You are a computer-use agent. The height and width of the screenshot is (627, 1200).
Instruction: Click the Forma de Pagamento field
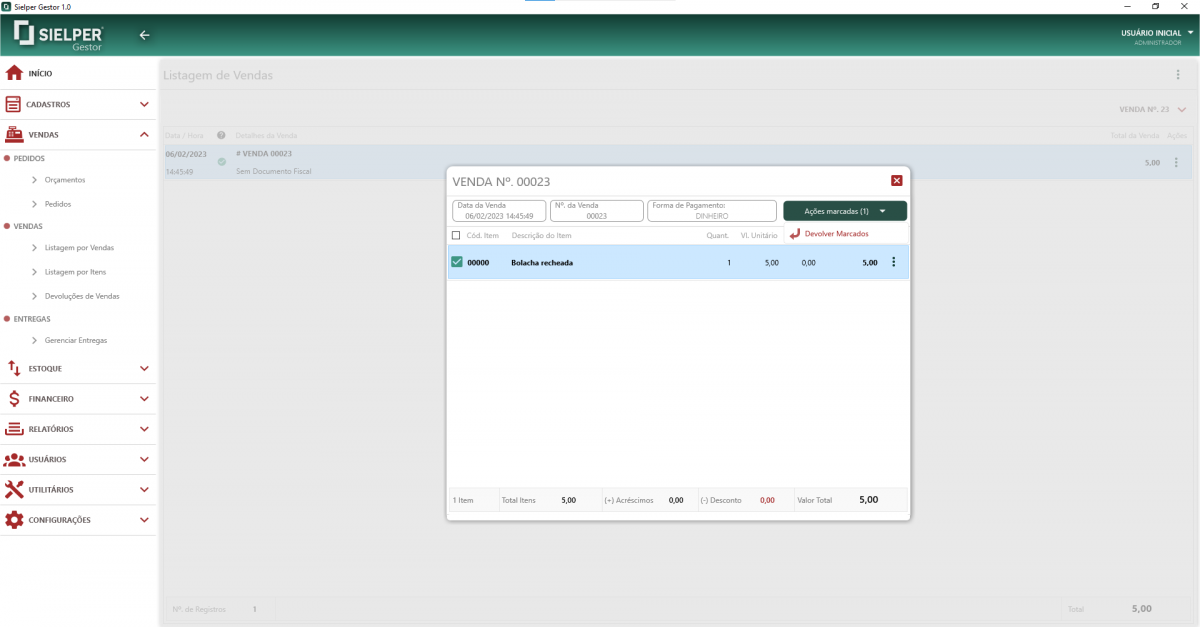tap(712, 211)
